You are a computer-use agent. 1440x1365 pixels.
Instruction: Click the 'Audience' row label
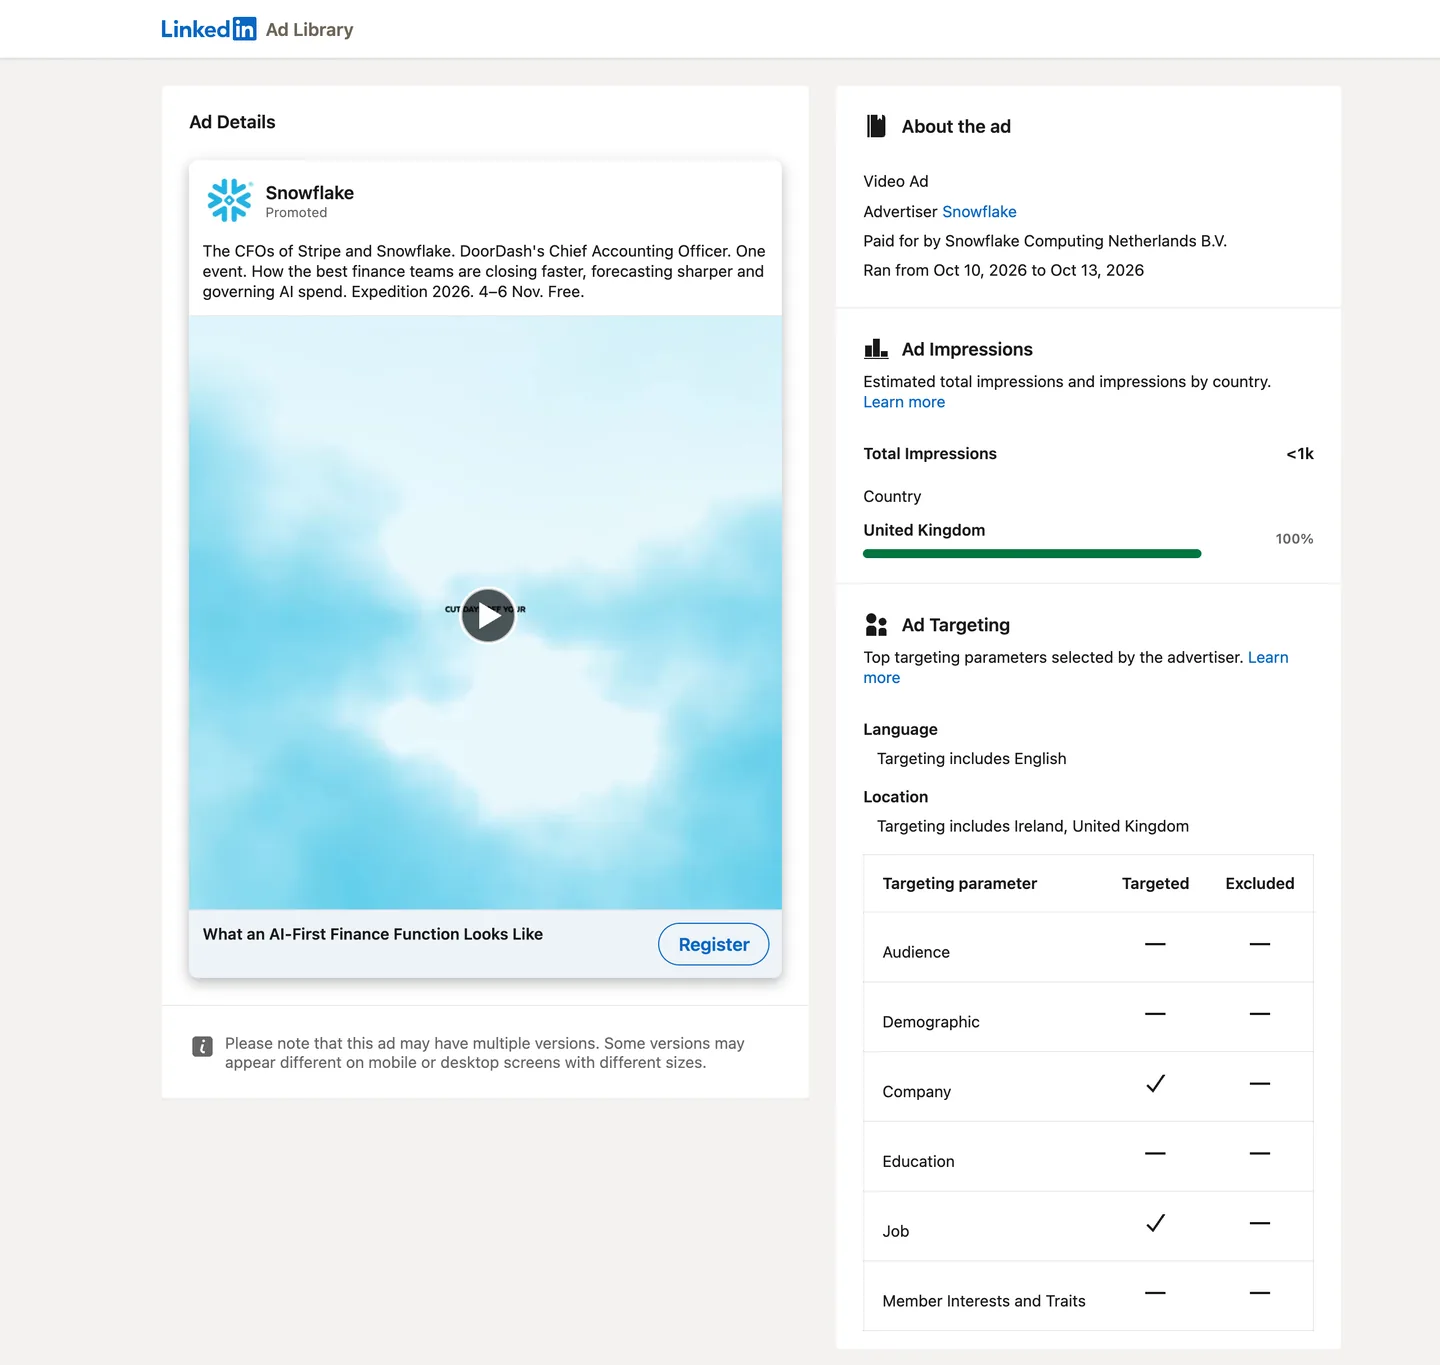pyautogui.click(x=916, y=952)
